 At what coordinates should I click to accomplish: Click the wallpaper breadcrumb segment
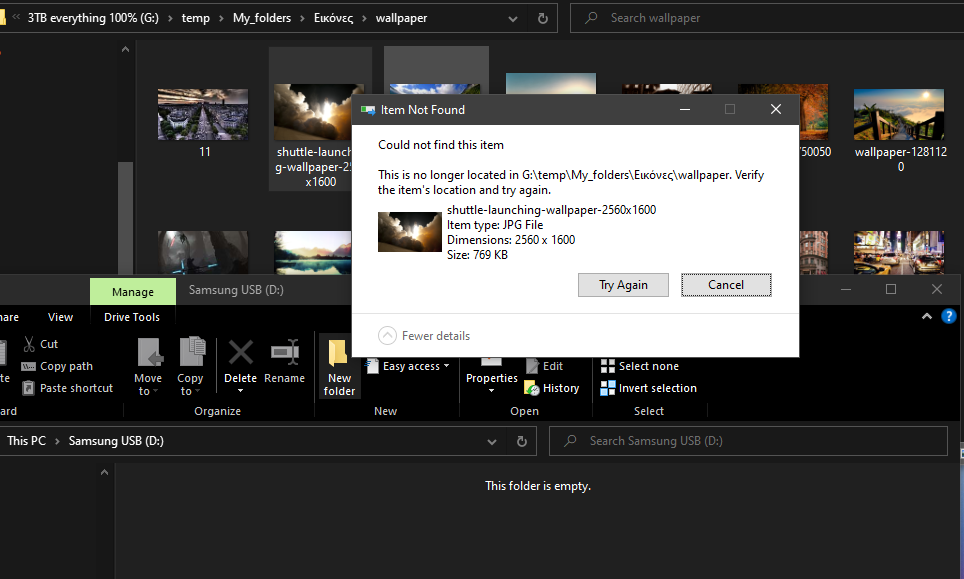coord(401,18)
